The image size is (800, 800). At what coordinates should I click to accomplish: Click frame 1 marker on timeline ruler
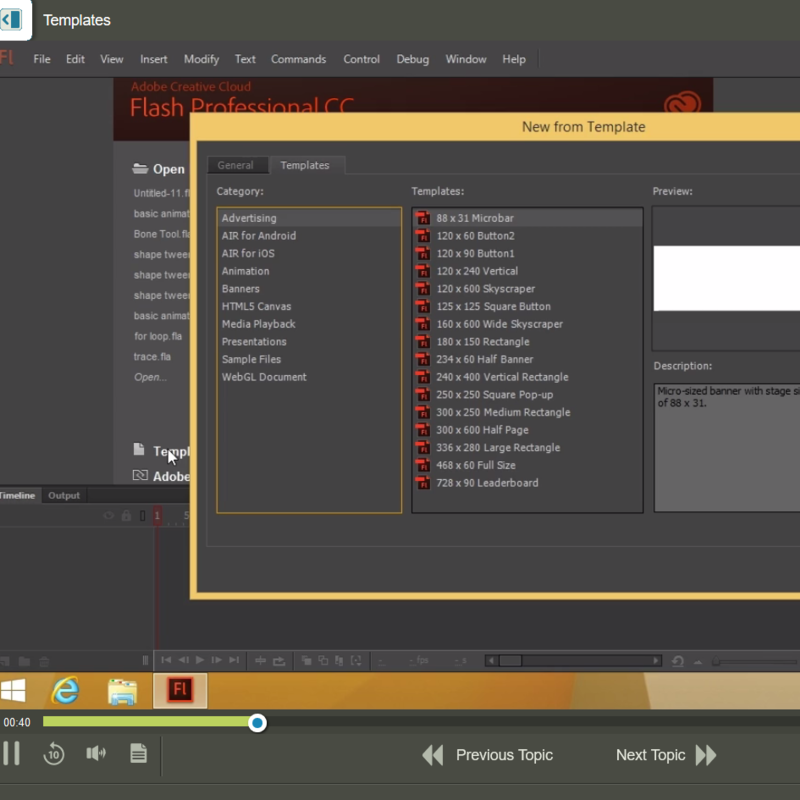point(157,516)
